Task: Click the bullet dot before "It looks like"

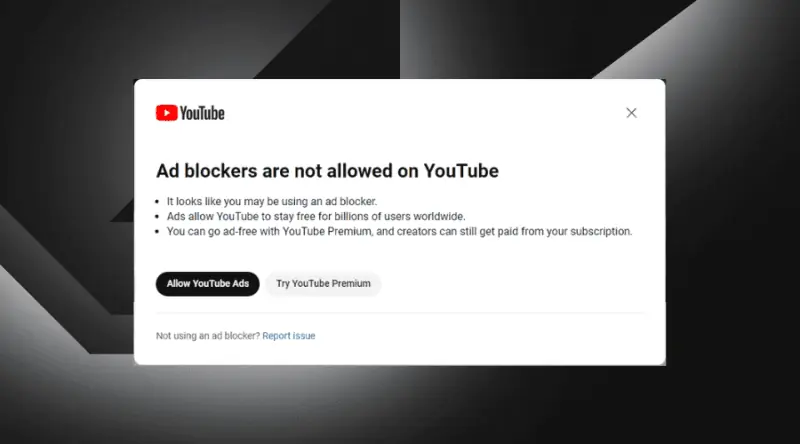Action: (x=158, y=202)
